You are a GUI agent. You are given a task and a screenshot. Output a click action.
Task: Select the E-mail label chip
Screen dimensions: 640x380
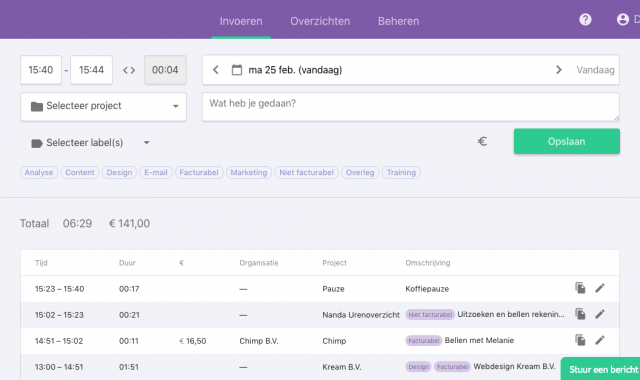point(156,172)
